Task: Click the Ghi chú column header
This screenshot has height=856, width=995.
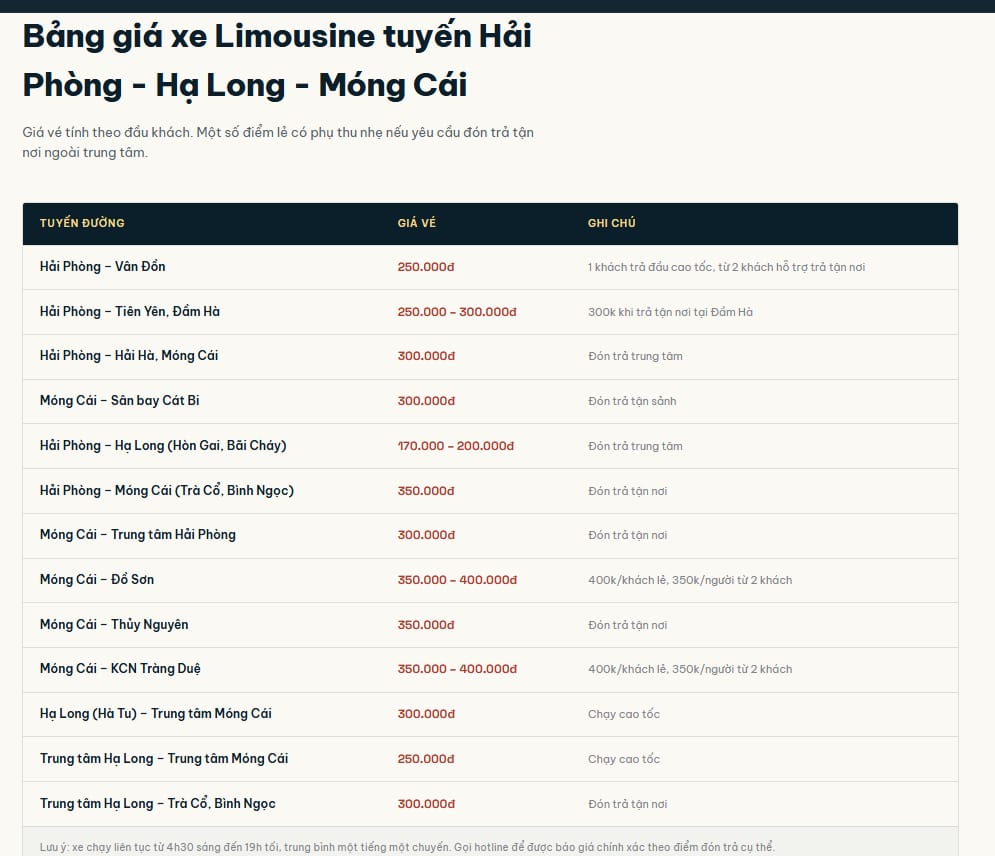Action: point(611,223)
